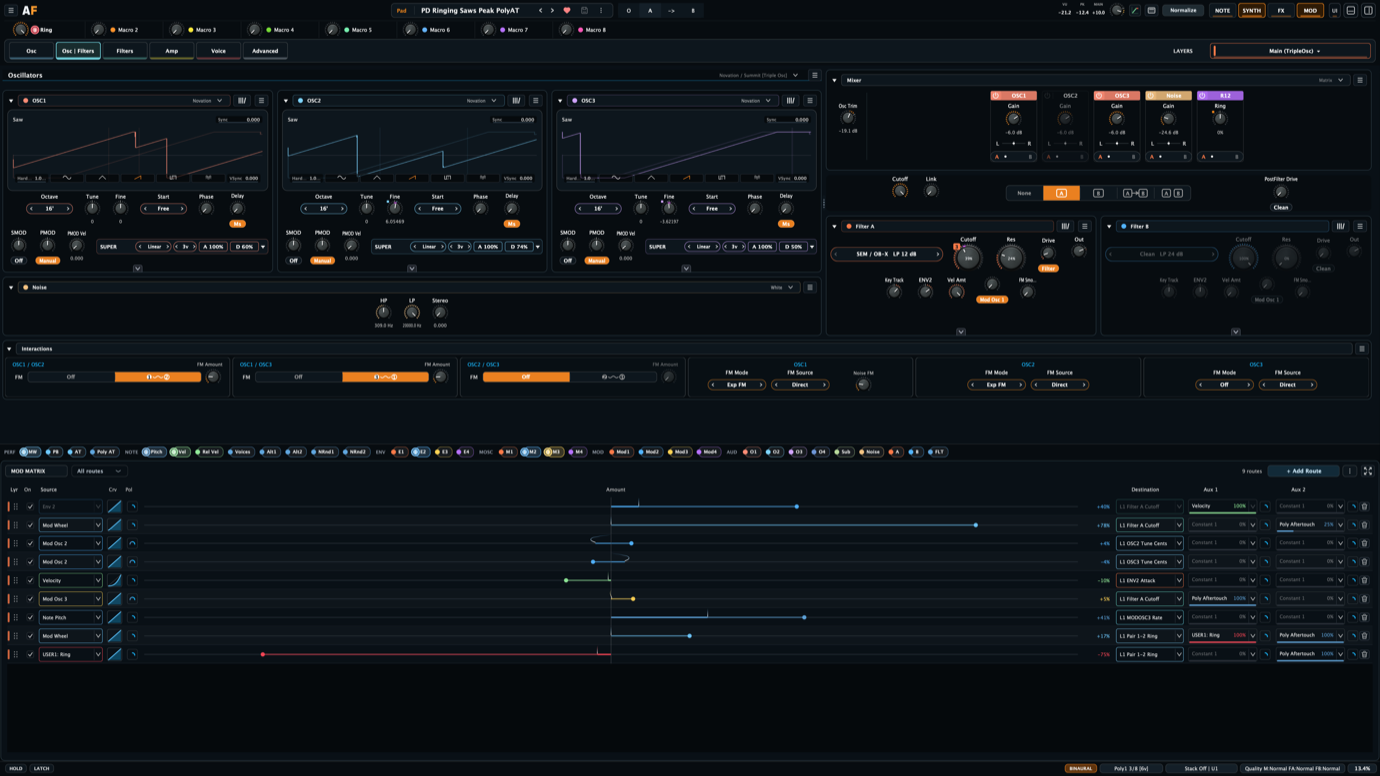Toggle OSC1 SMOD Off button
The width and height of the screenshot is (1380, 776).
pyautogui.click(x=18, y=261)
